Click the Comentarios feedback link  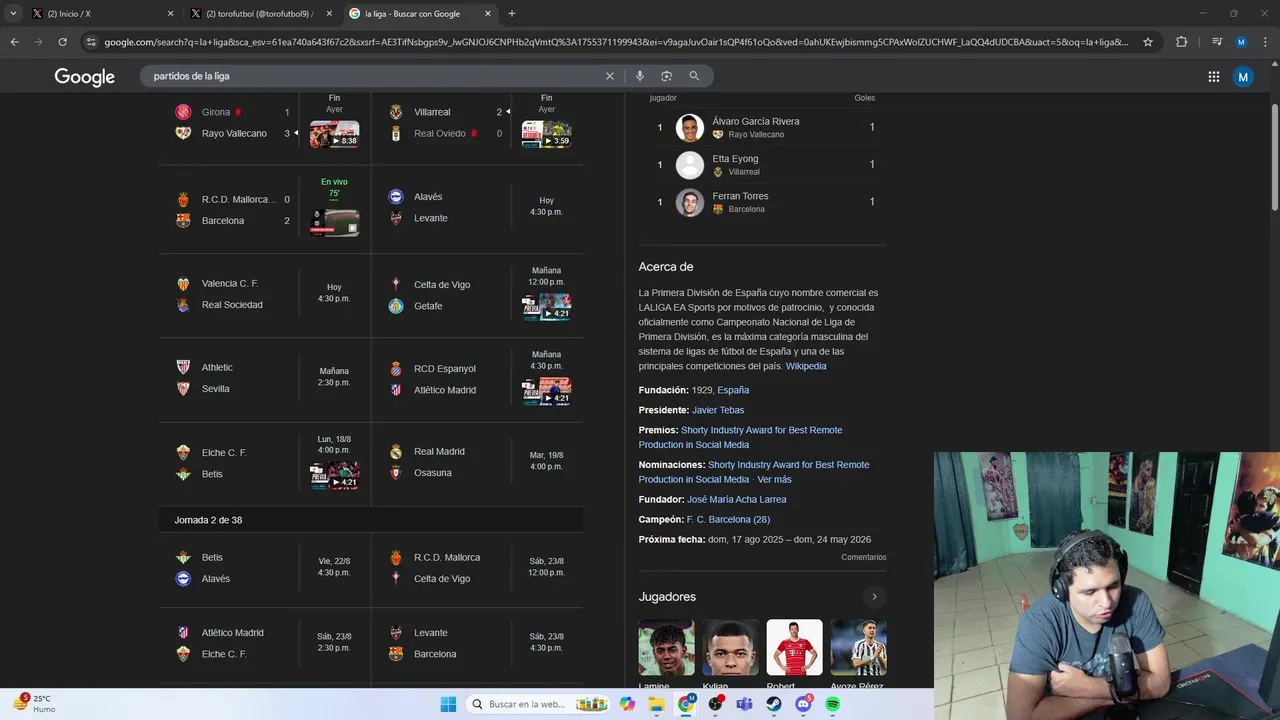pyautogui.click(x=863, y=557)
